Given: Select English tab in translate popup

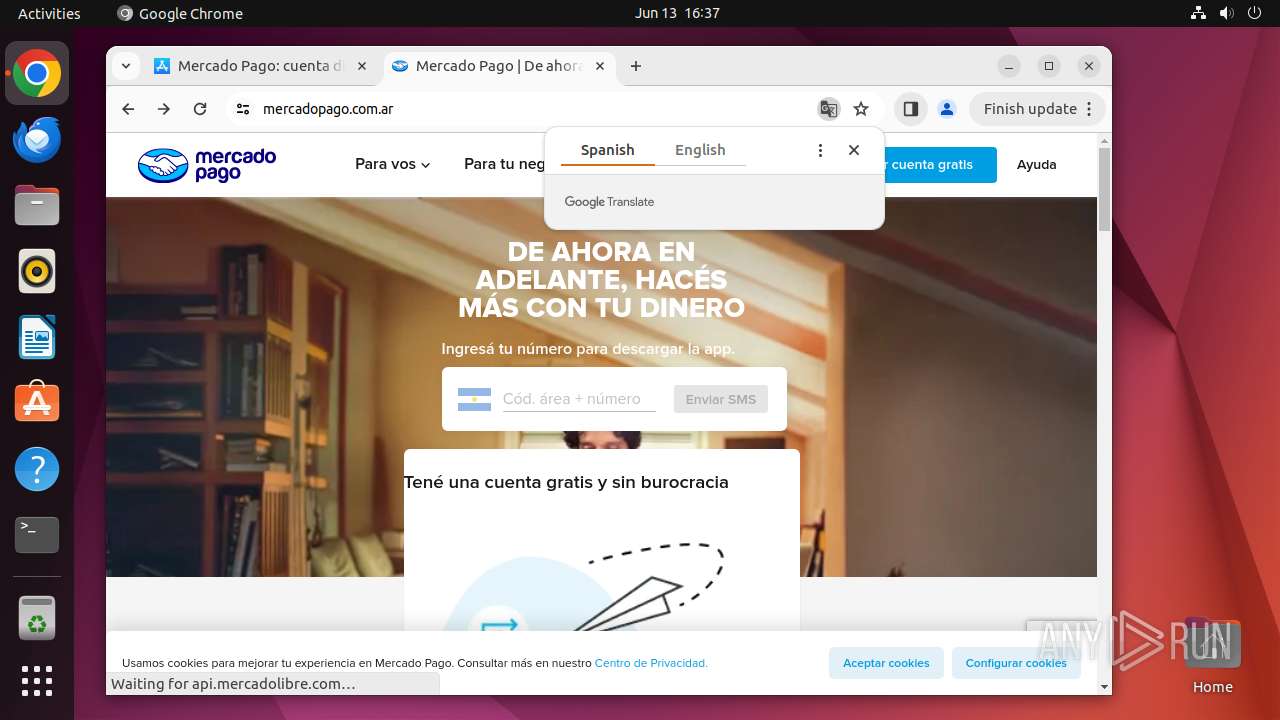Looking at the screenshot, I should click(x=700, y=150).
